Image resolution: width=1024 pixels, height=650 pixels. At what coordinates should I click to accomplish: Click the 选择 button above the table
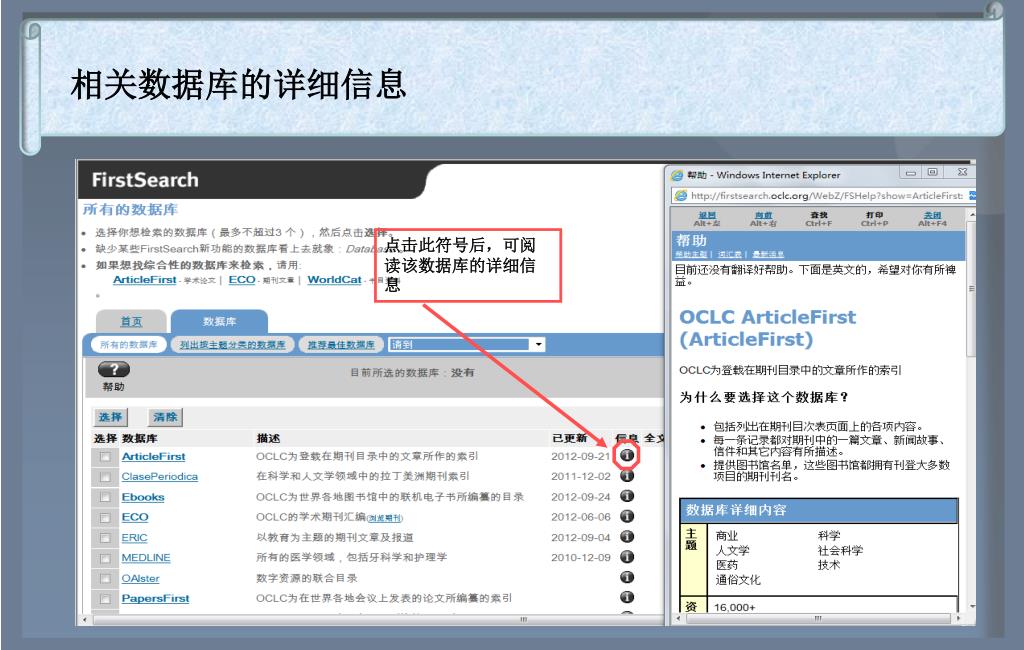click(x=110, y=417)
